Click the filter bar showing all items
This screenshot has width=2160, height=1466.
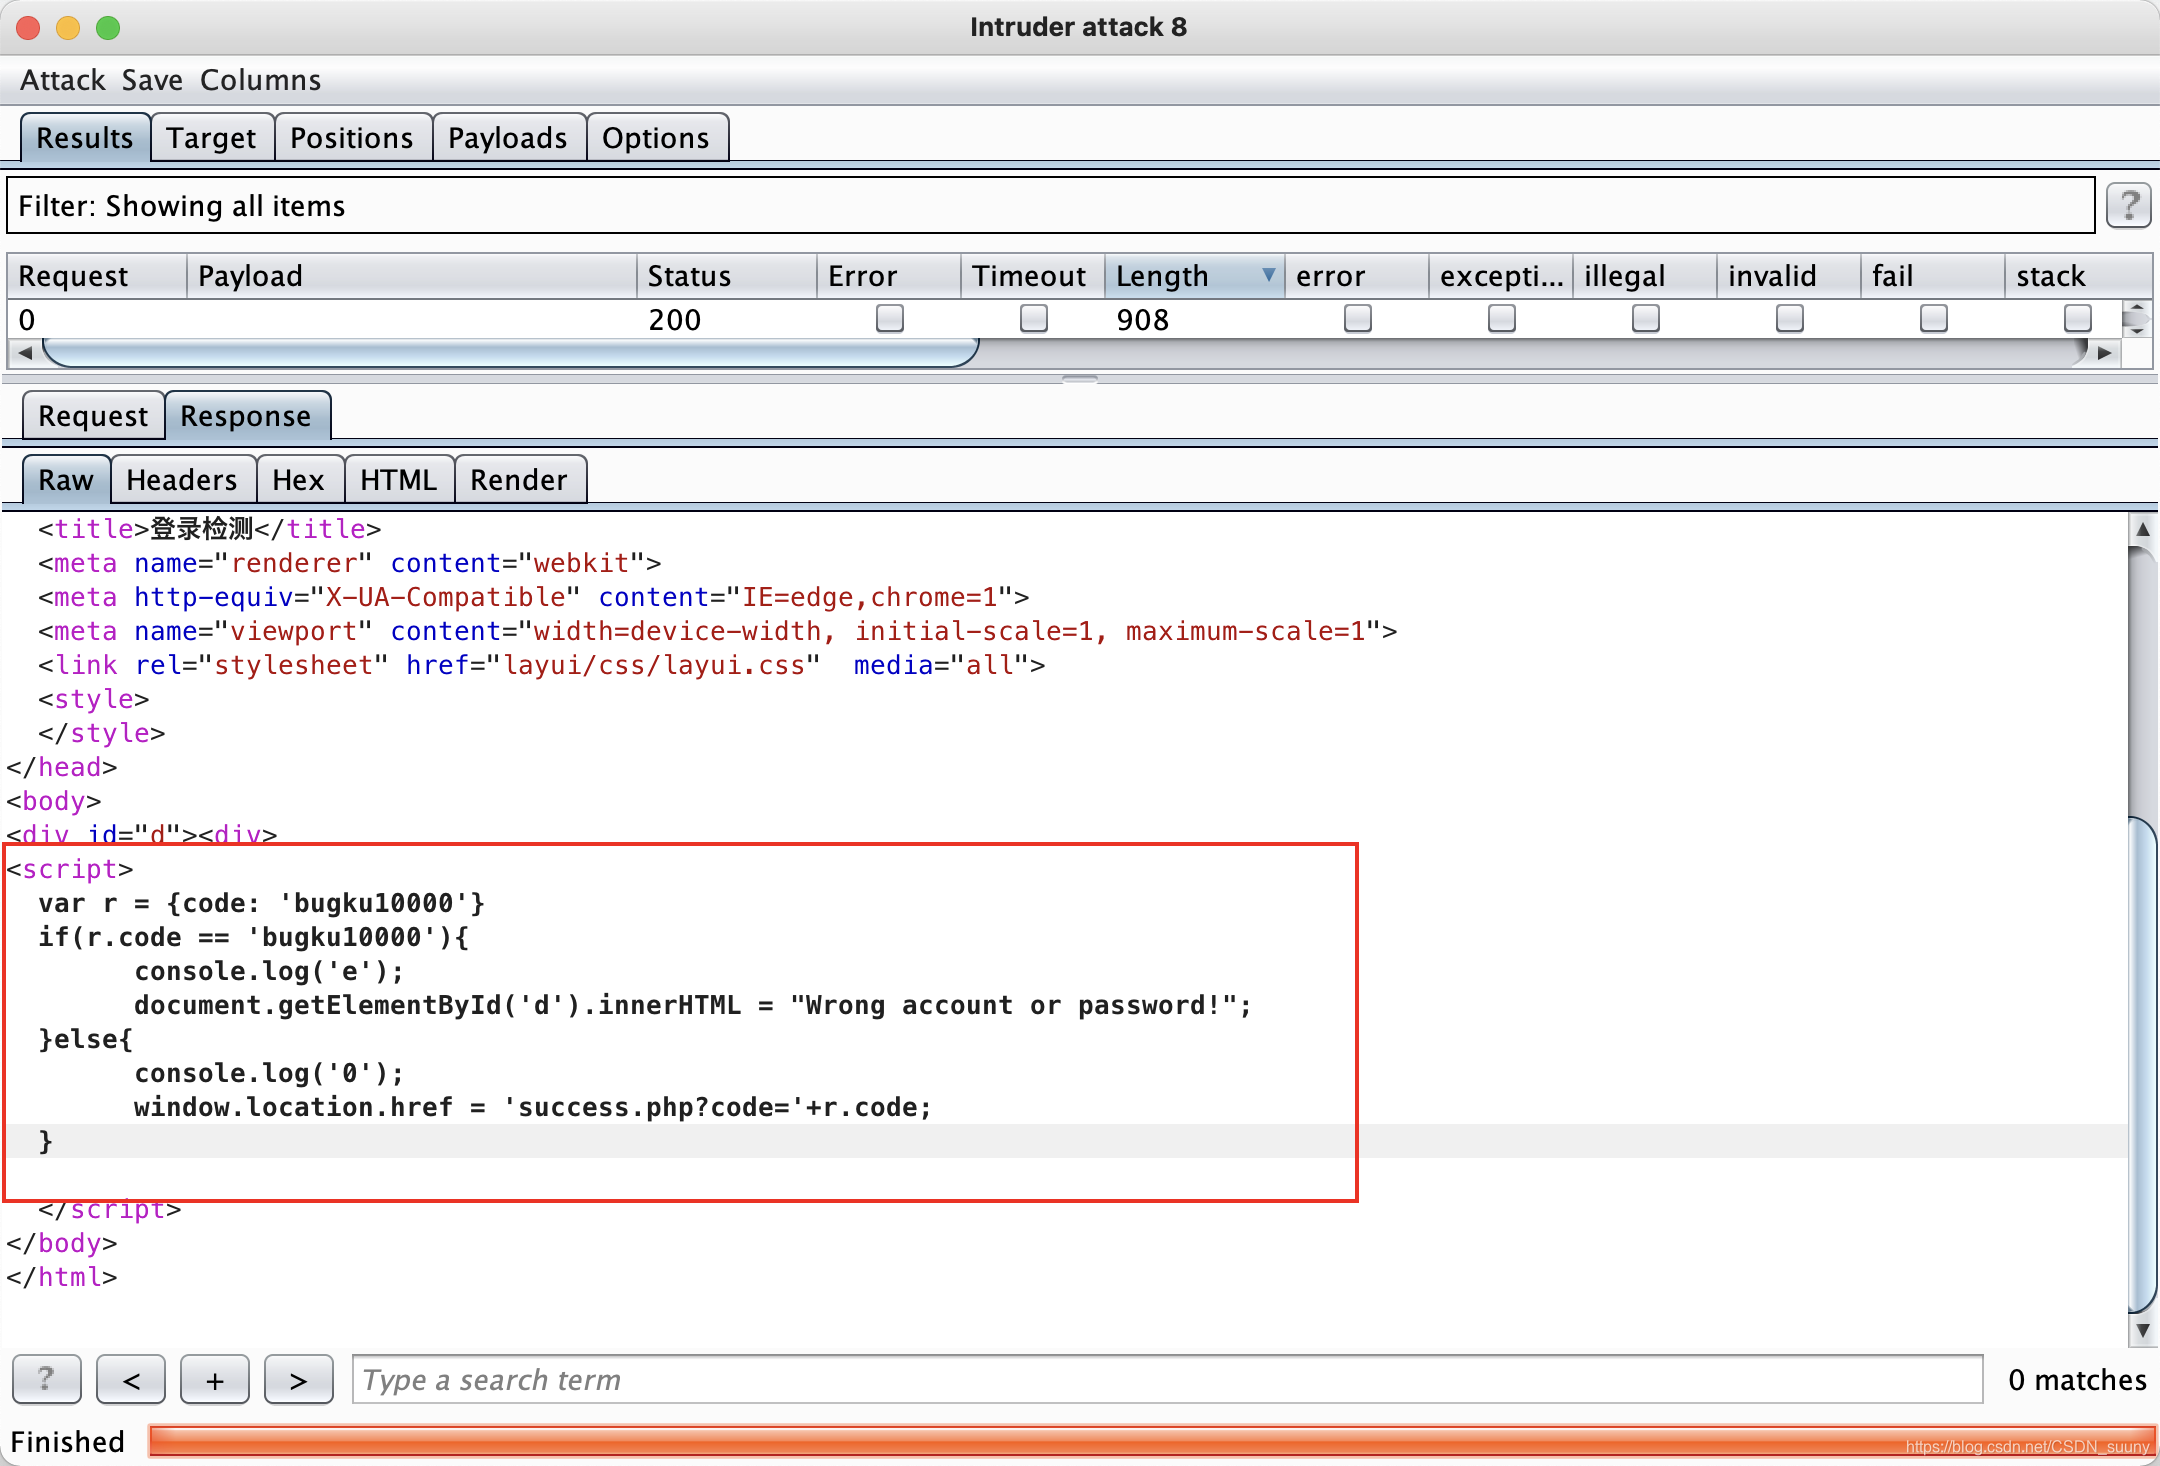1050,205
